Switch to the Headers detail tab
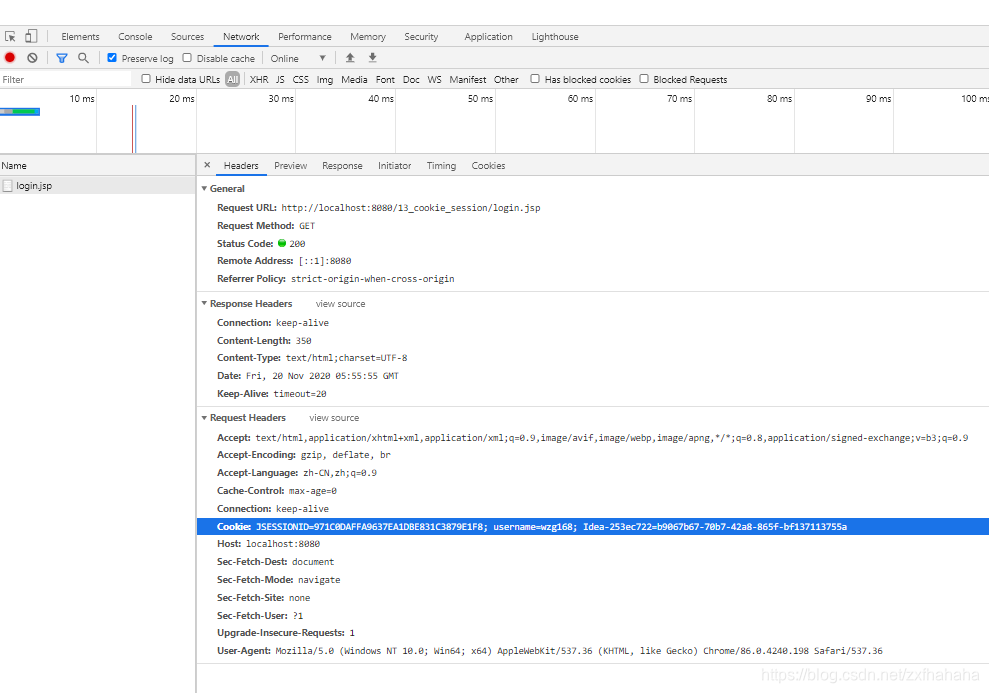This screenshot has width=989, height=693. pyautogui.click(x=241, y=165)
